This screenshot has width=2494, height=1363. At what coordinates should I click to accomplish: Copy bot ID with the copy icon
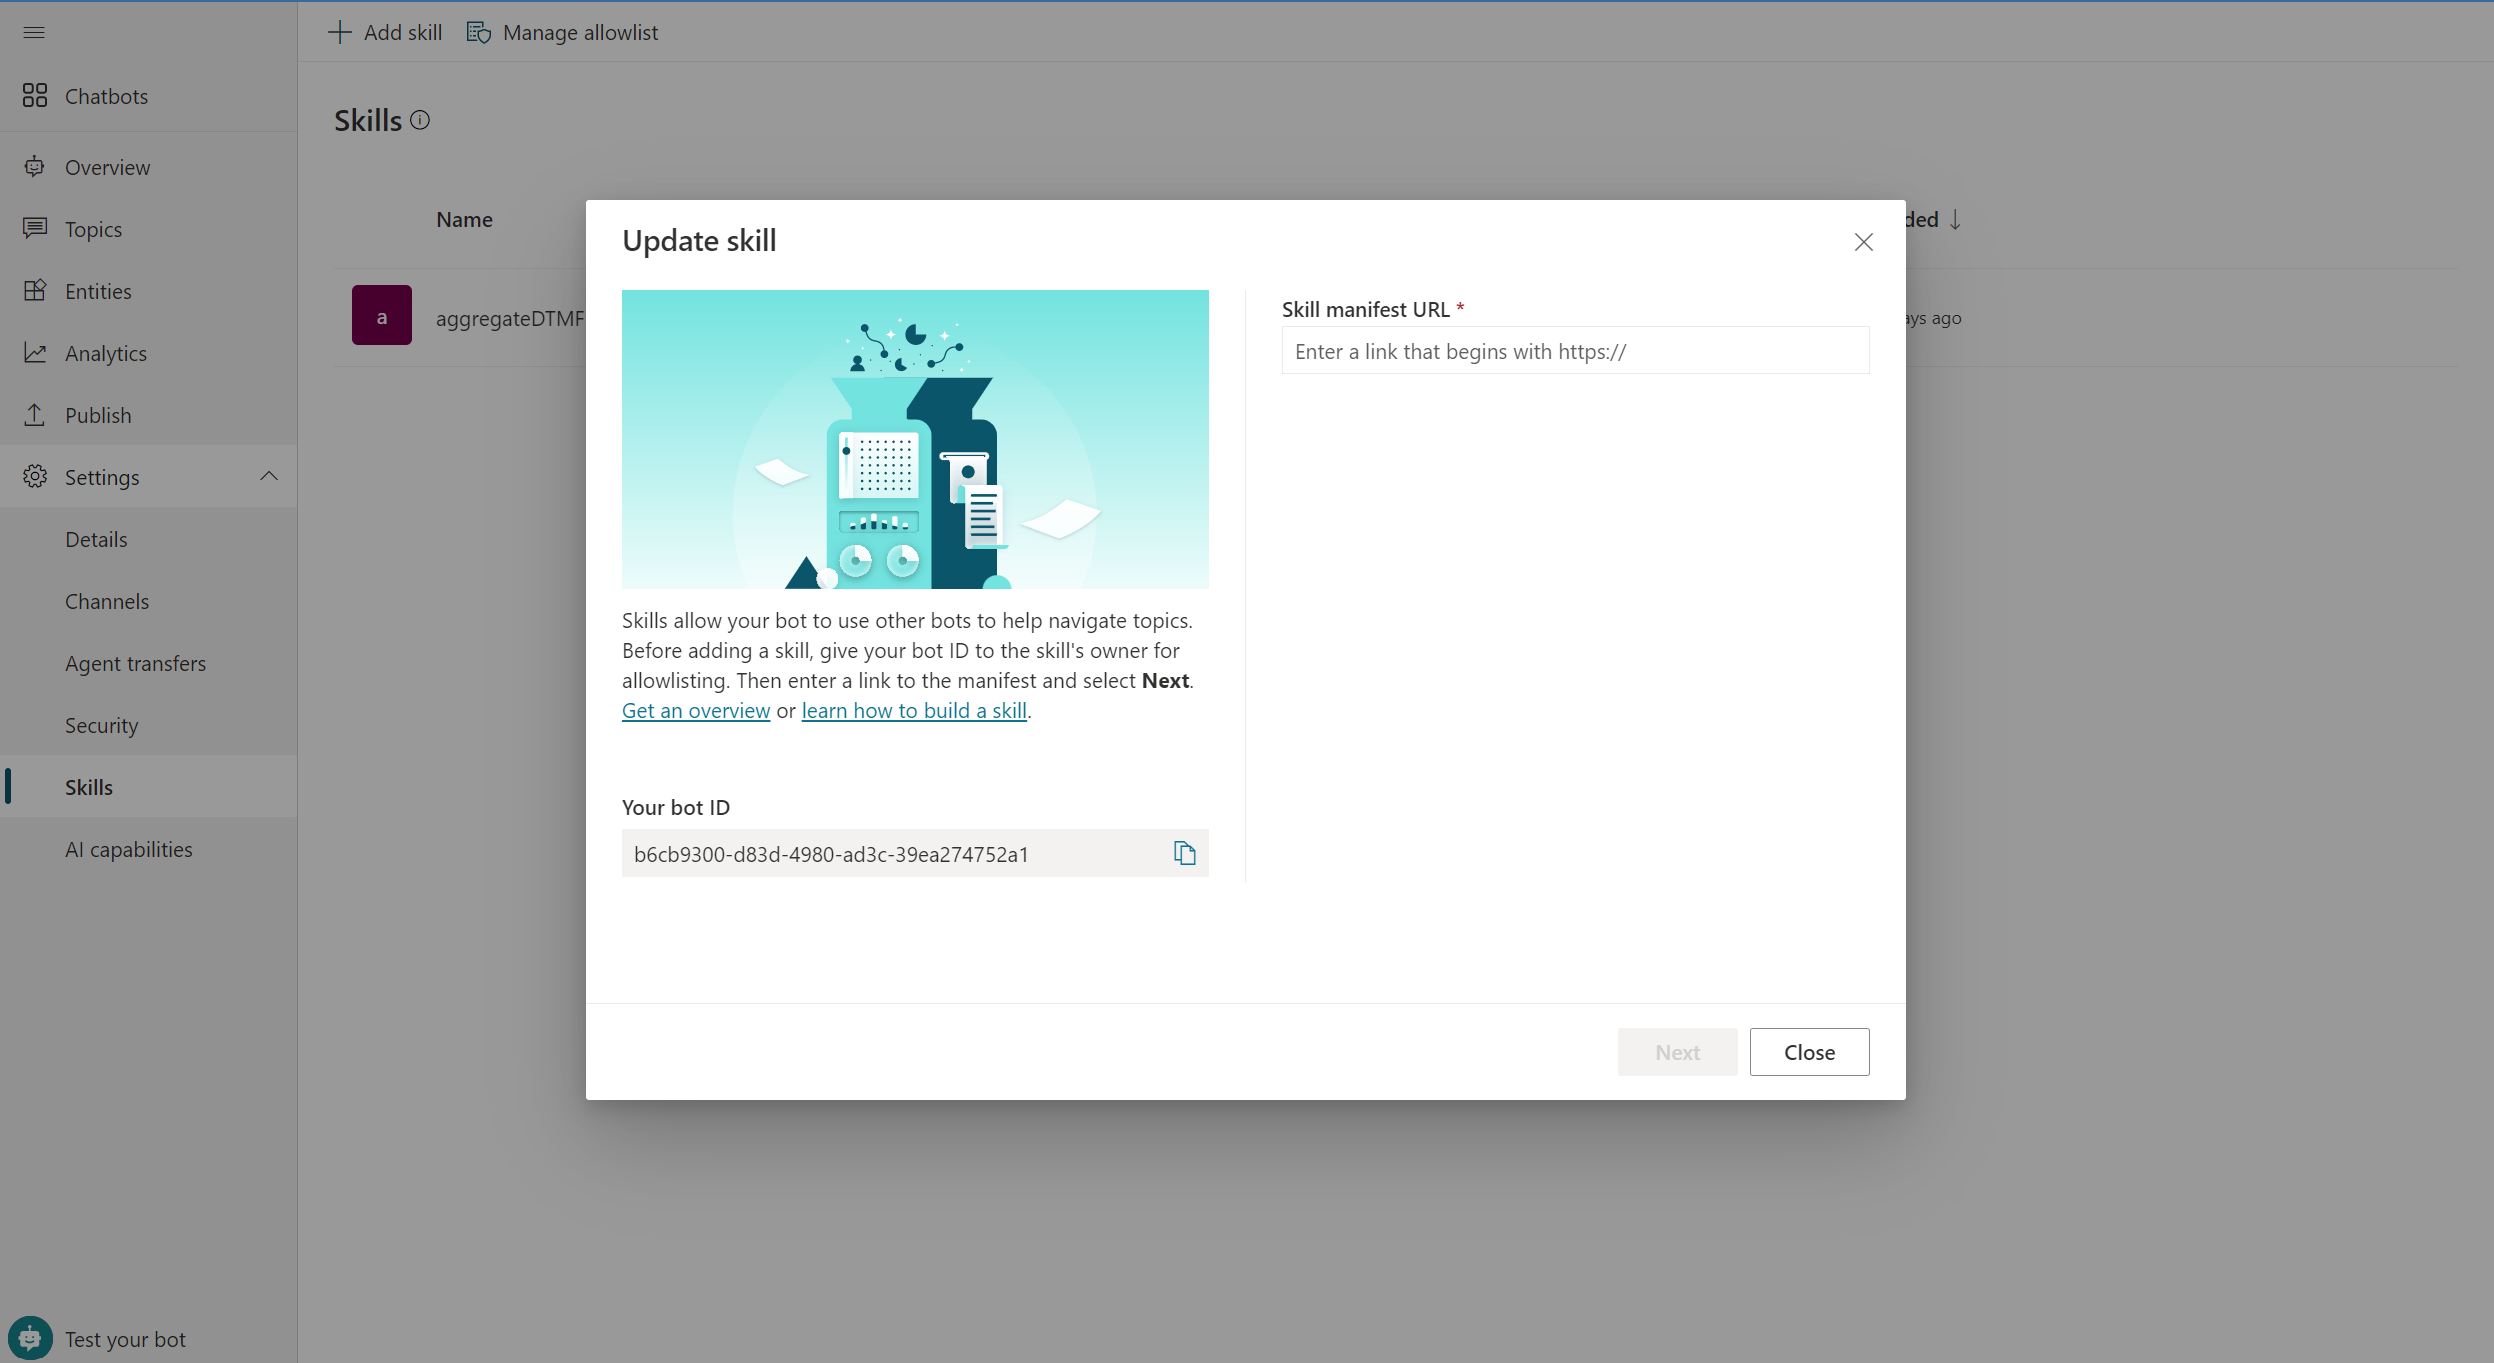[1185, 853]
